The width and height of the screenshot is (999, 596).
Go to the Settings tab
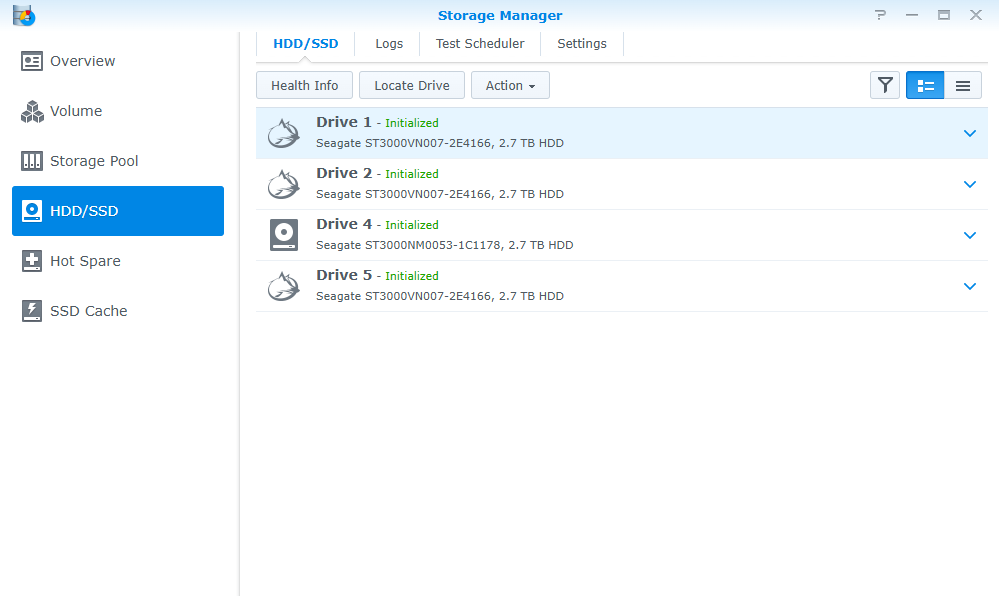point(582,44)
